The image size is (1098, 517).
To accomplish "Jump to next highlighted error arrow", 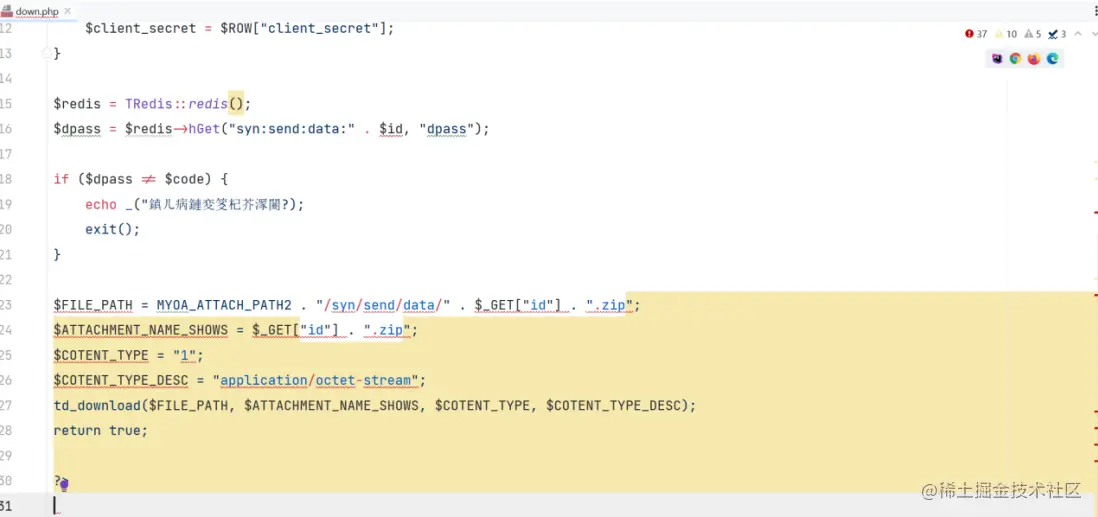I will [1094, 34].
